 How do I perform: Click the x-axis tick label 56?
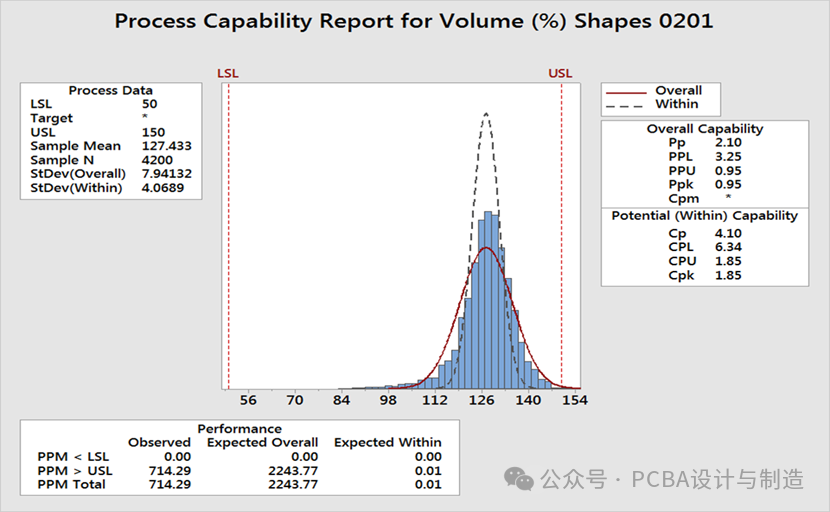[x=248, y=400]
